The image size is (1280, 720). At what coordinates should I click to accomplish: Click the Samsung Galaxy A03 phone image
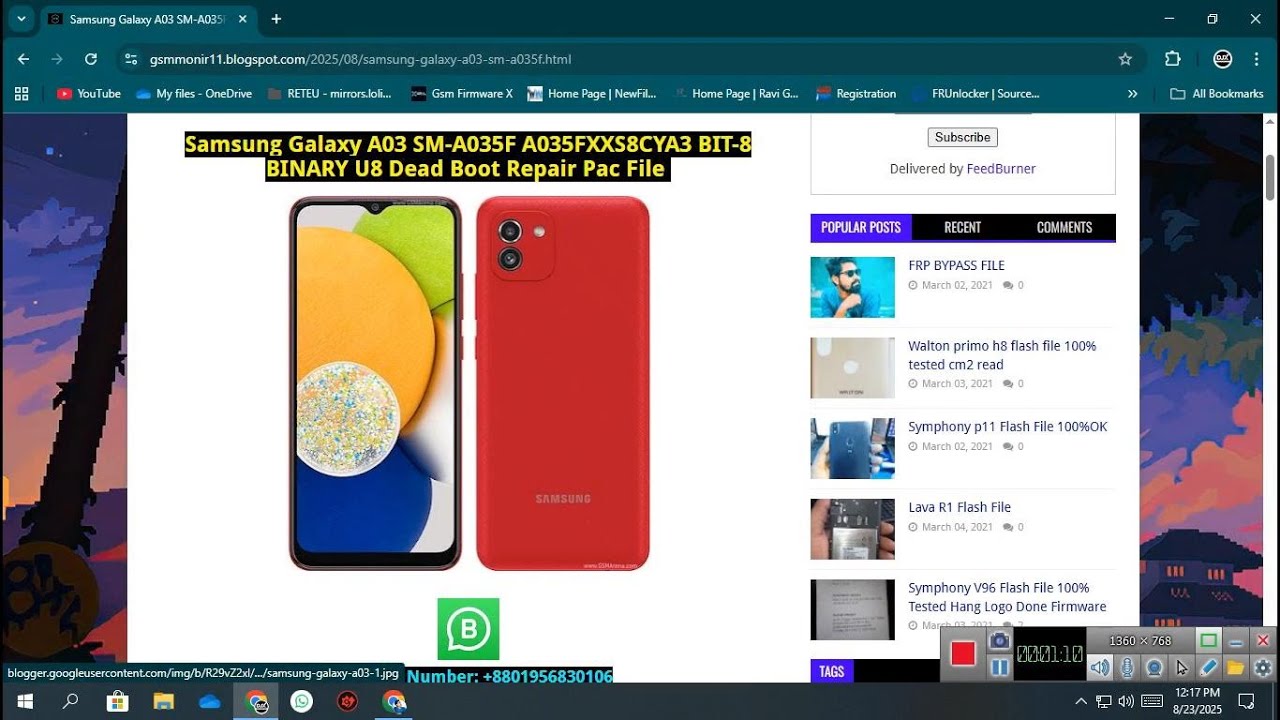pos(469,383)
